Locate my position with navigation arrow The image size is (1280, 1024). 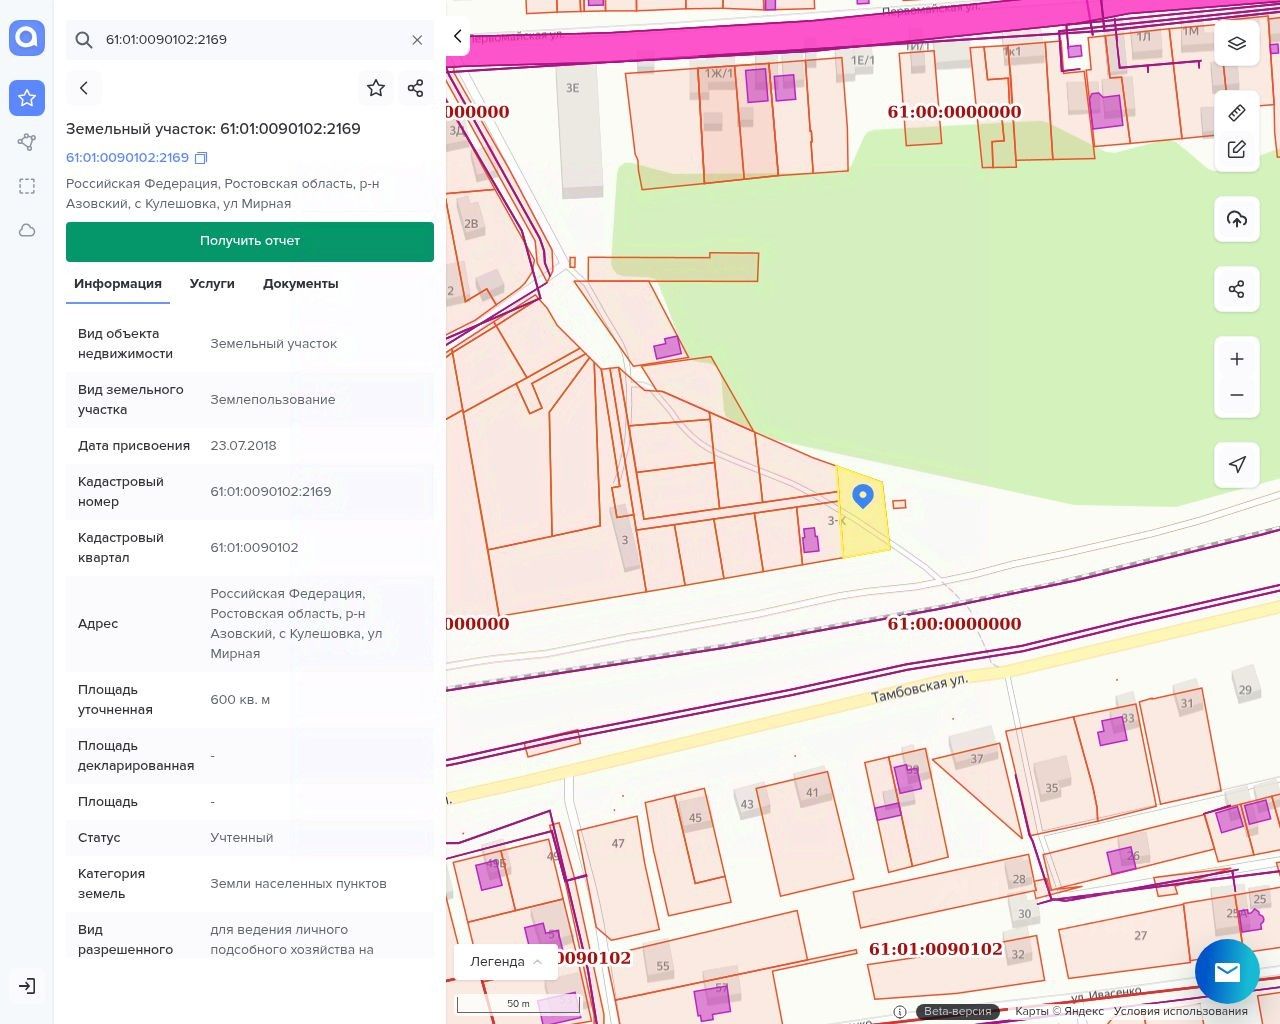(x=1237, y=464)
